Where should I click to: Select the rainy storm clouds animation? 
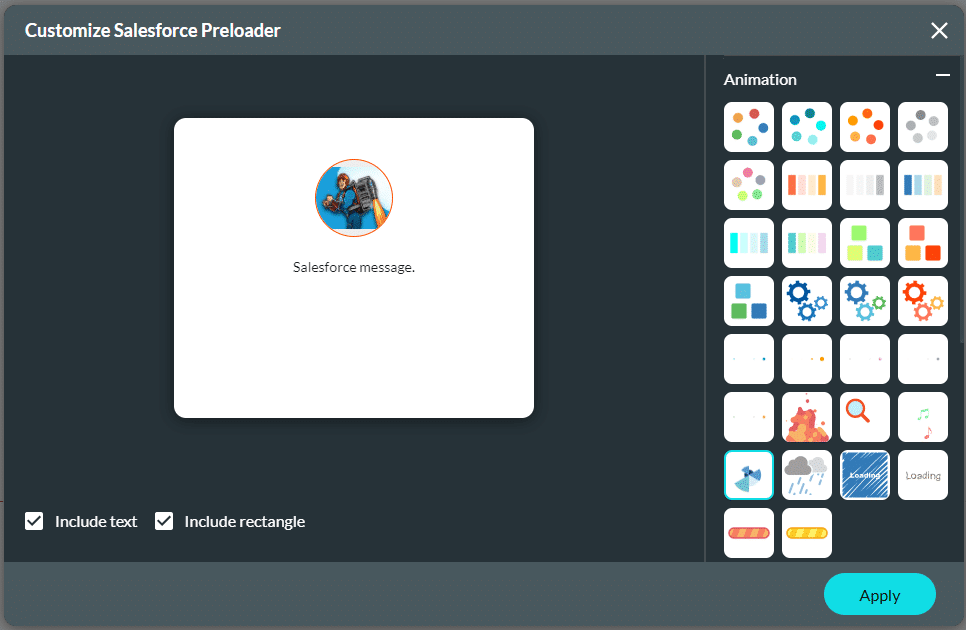point(806,474)
